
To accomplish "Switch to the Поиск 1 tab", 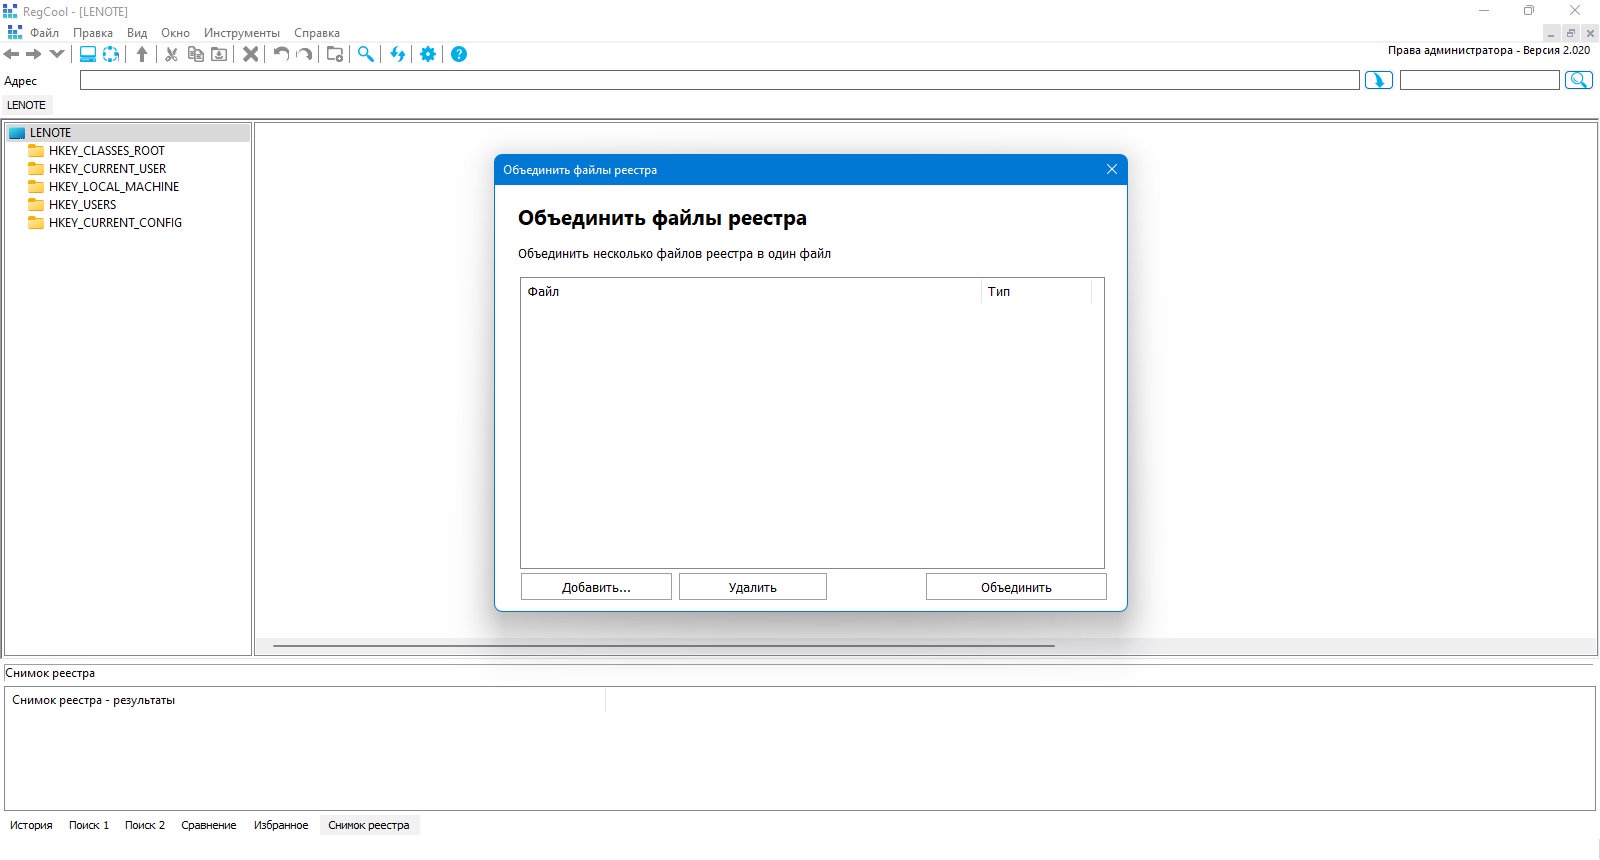I will [89, 825].
